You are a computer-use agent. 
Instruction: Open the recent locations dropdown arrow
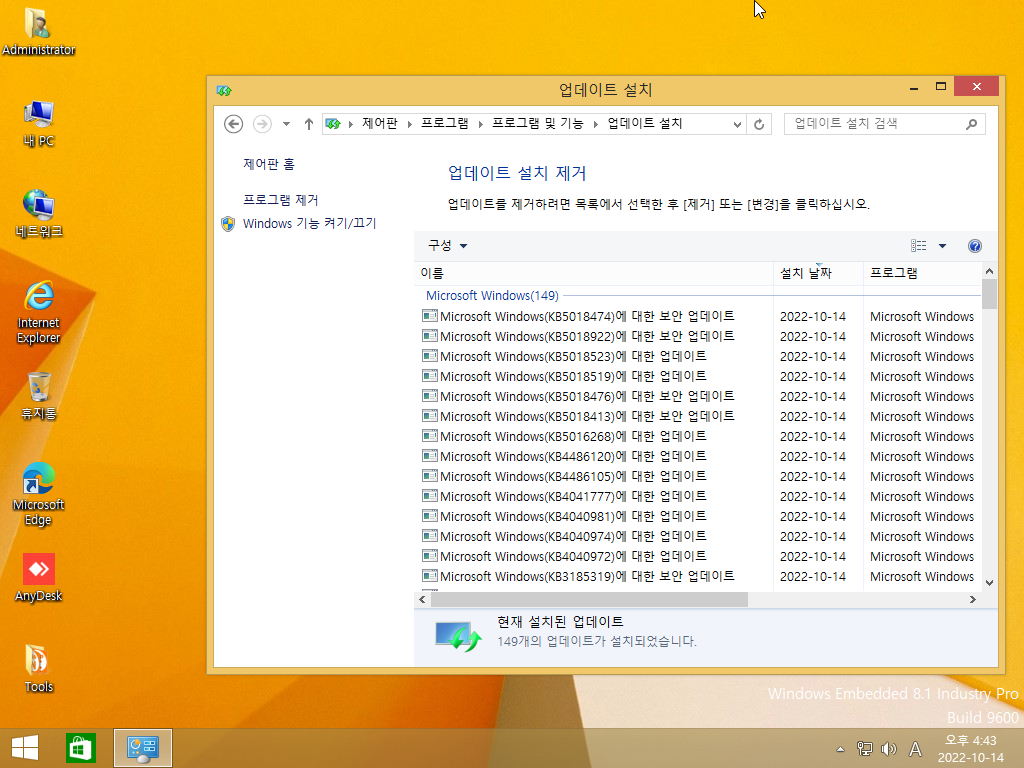click(286, 123)
